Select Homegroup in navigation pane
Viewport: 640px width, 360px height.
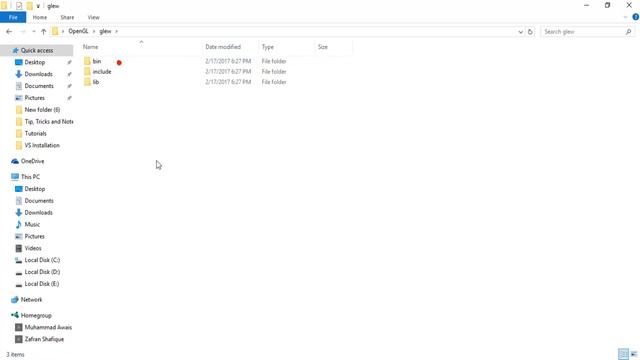[36, 316]
